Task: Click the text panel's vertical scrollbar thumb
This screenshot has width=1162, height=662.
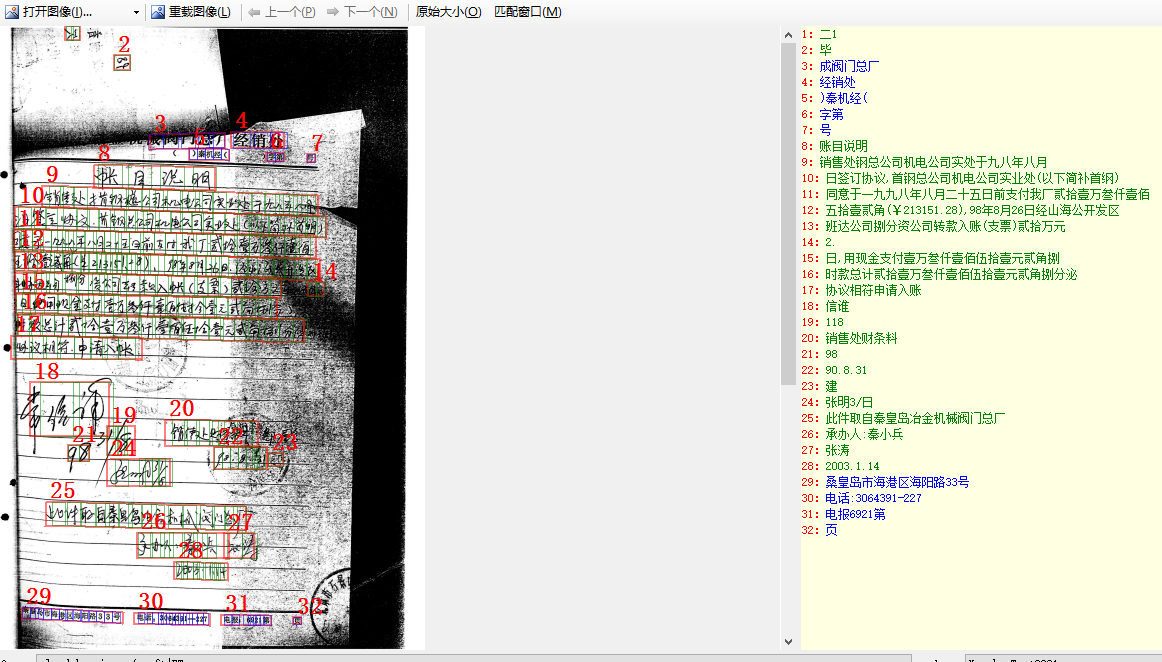Action: pyautogui.click(x=788, y=210)
